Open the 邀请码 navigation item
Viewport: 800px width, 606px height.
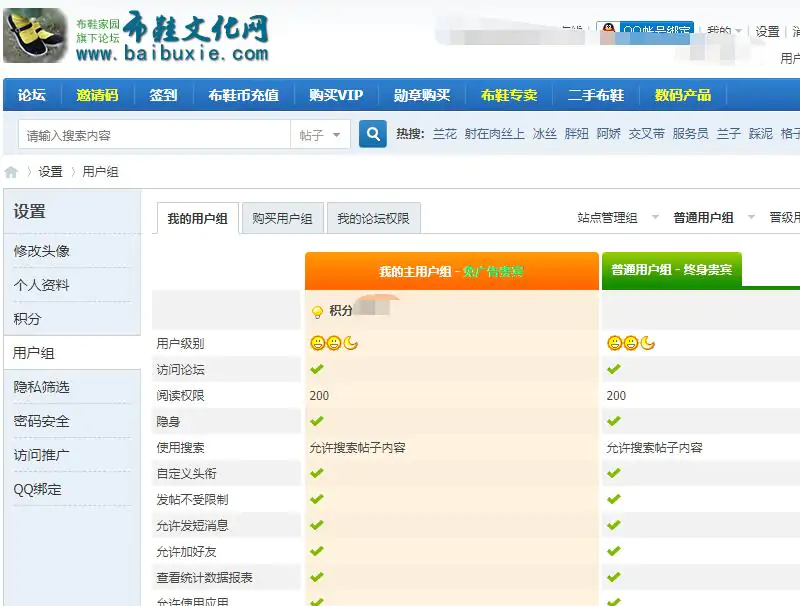click(x=97, y=95)
